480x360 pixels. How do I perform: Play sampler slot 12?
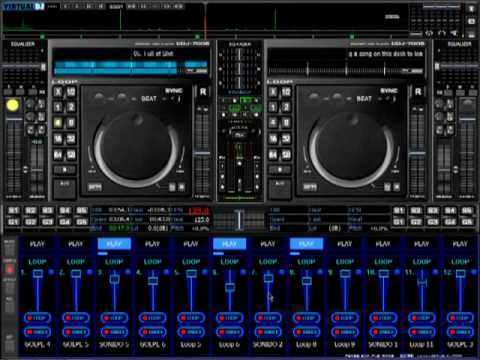coord(460,244)
